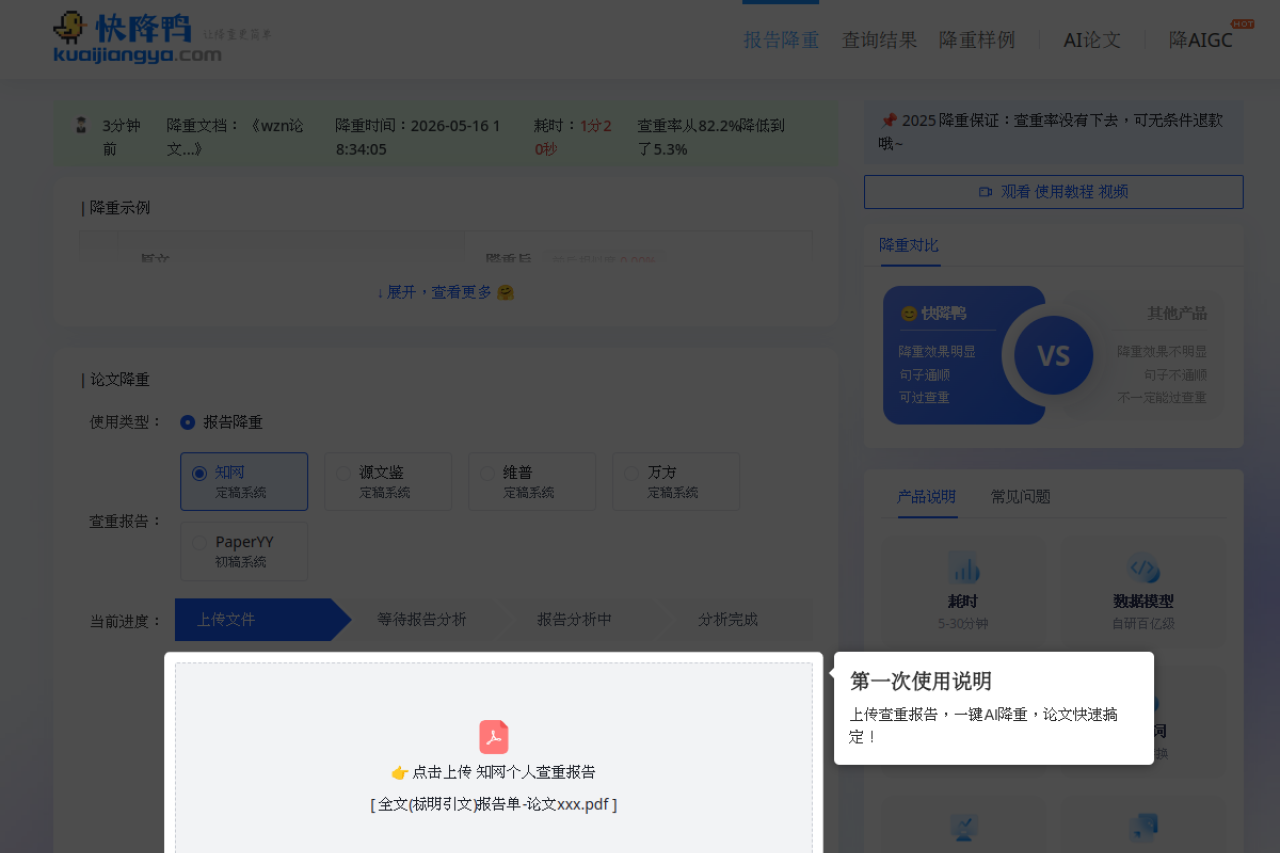Open the 报告降重 nav tab
1280x853 pixels.
781,40
